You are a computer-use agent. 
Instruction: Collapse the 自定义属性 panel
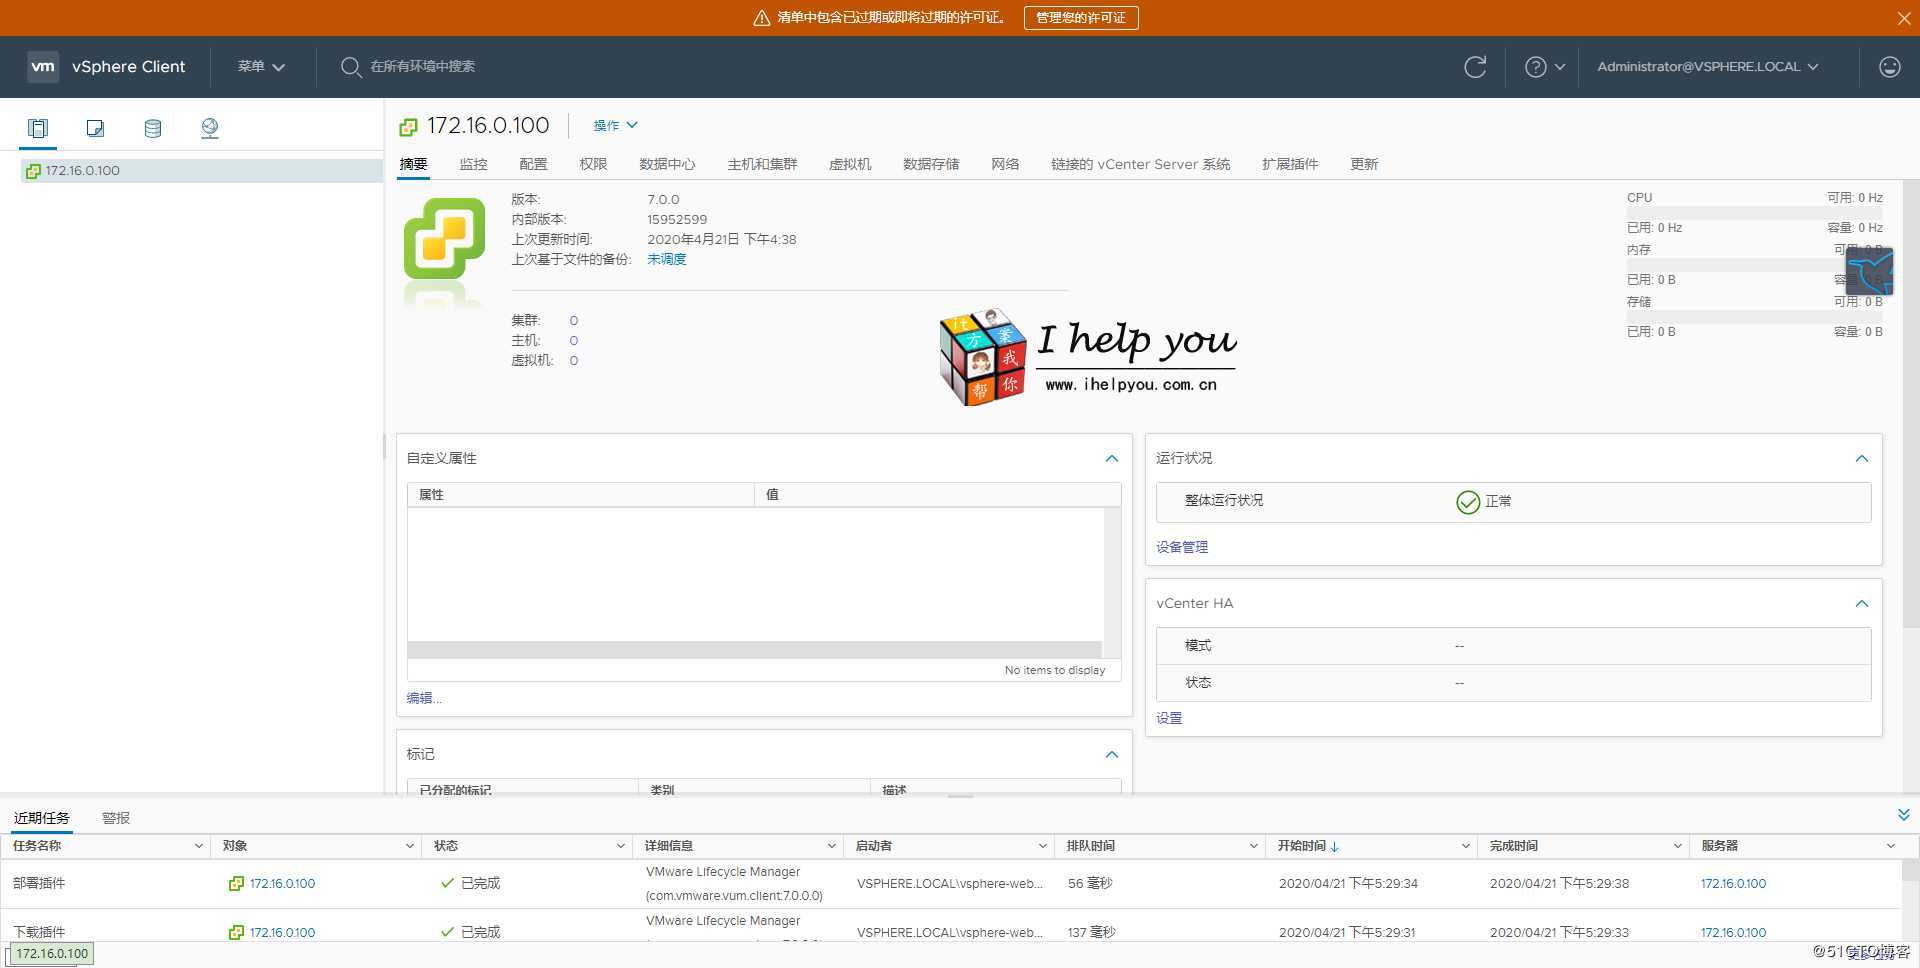coord(1111,458)
